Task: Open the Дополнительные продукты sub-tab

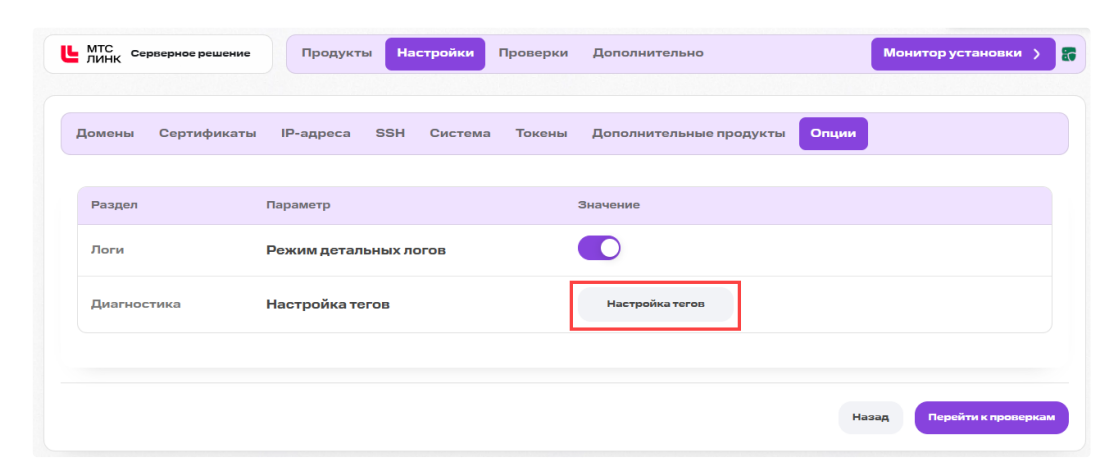Action: point(689,134)
